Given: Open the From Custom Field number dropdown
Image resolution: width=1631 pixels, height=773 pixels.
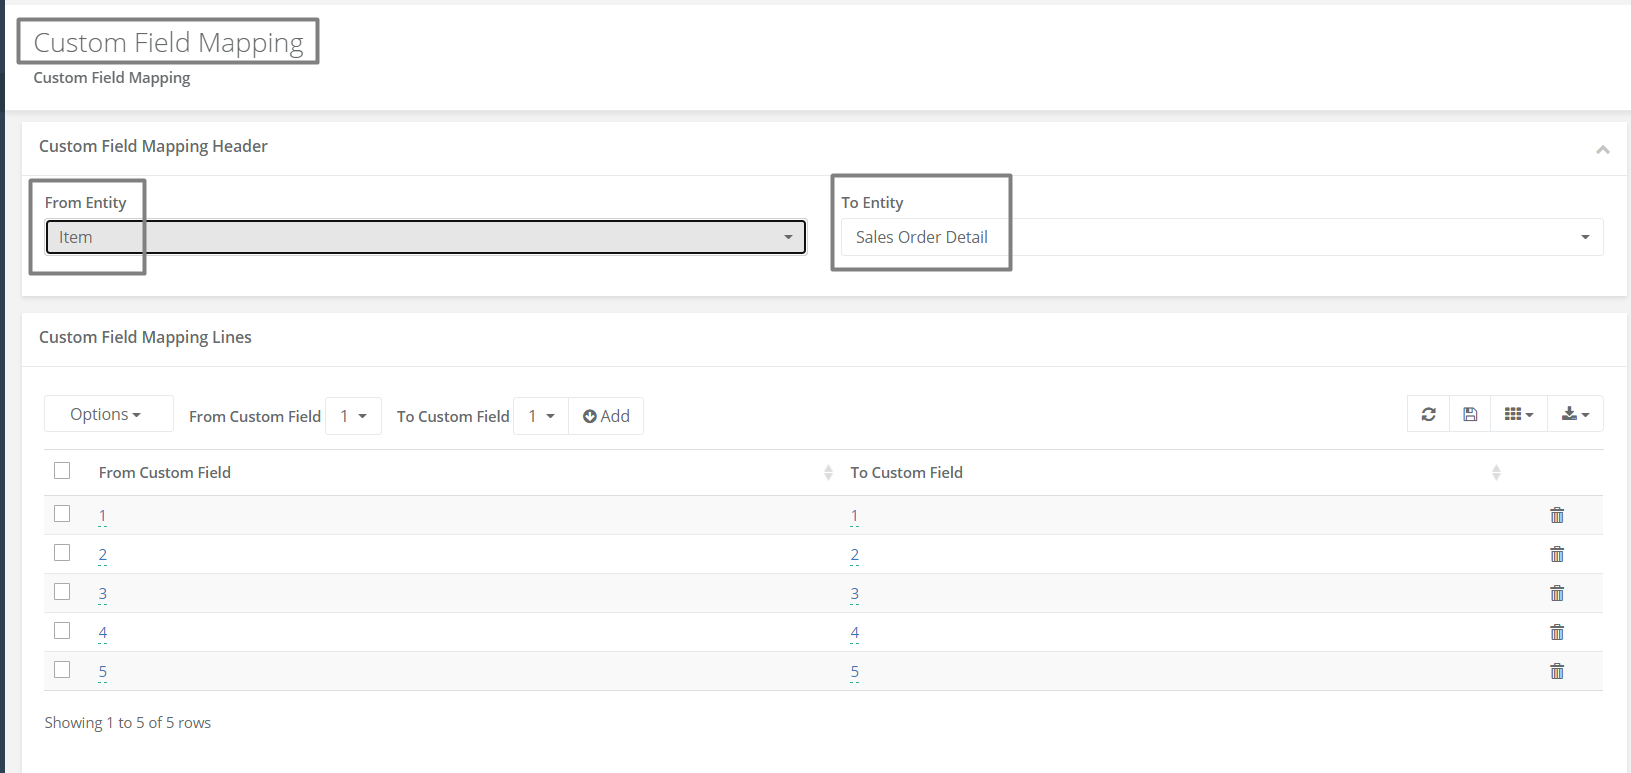Looking at the screenshot, I should 354,416.
